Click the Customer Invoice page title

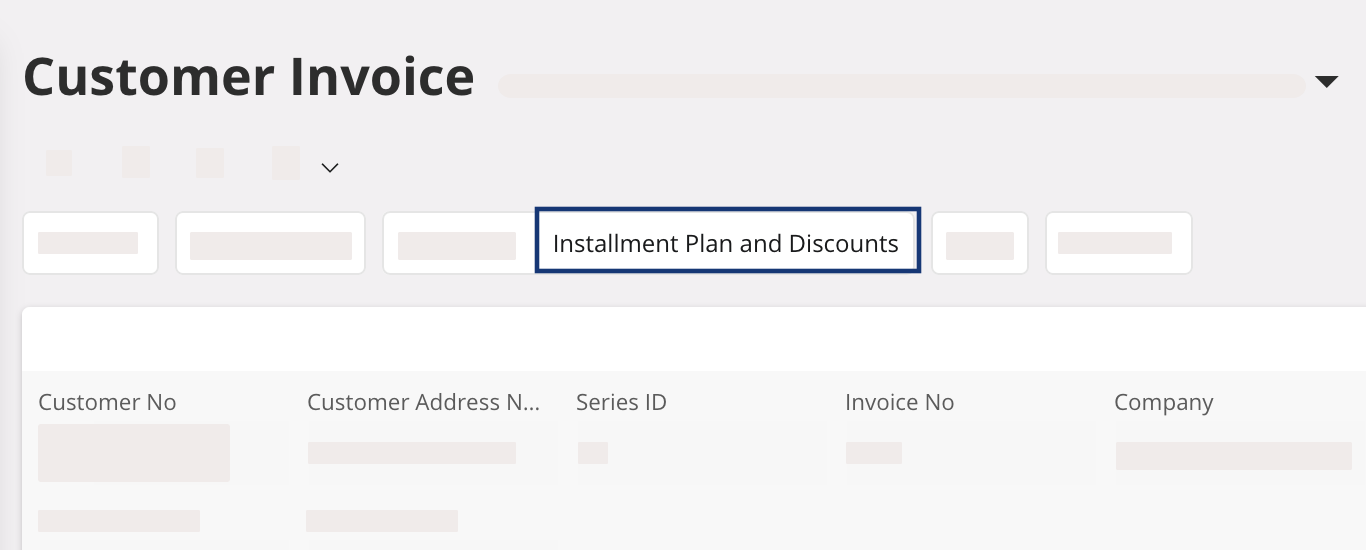(249, 77)
